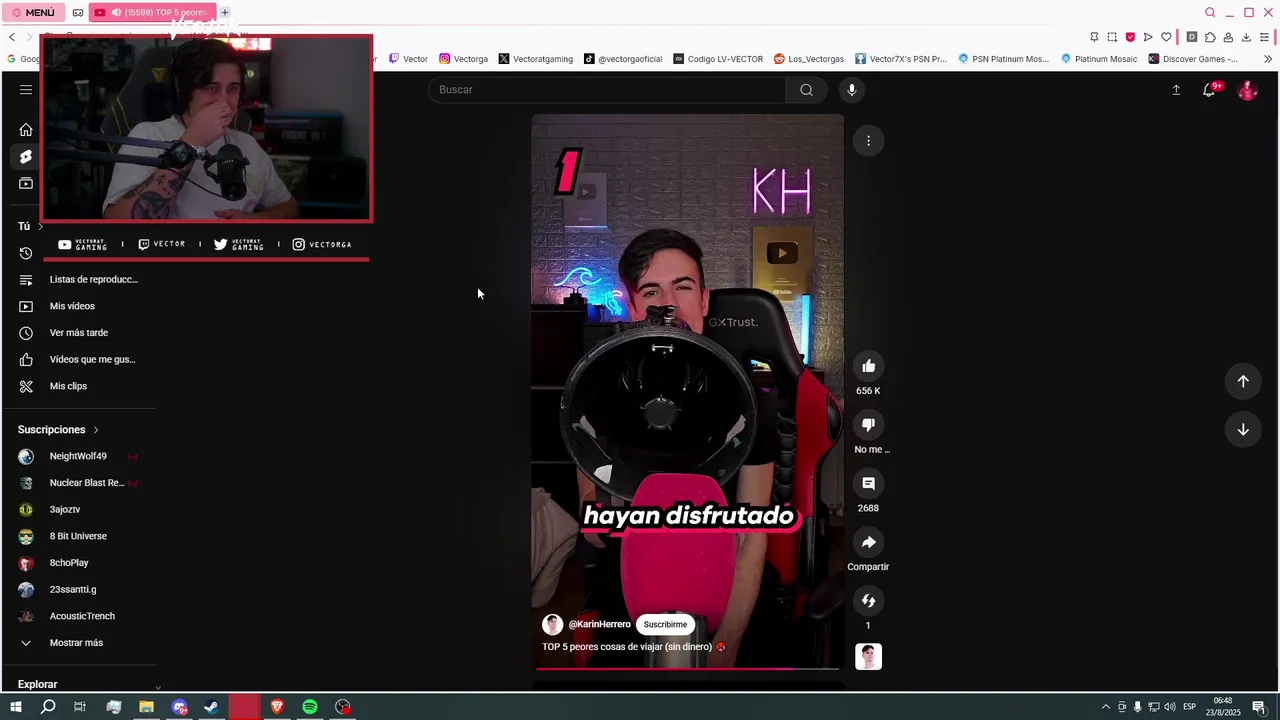Open 8 Bit Universe subscription channel

coord(80,536)
